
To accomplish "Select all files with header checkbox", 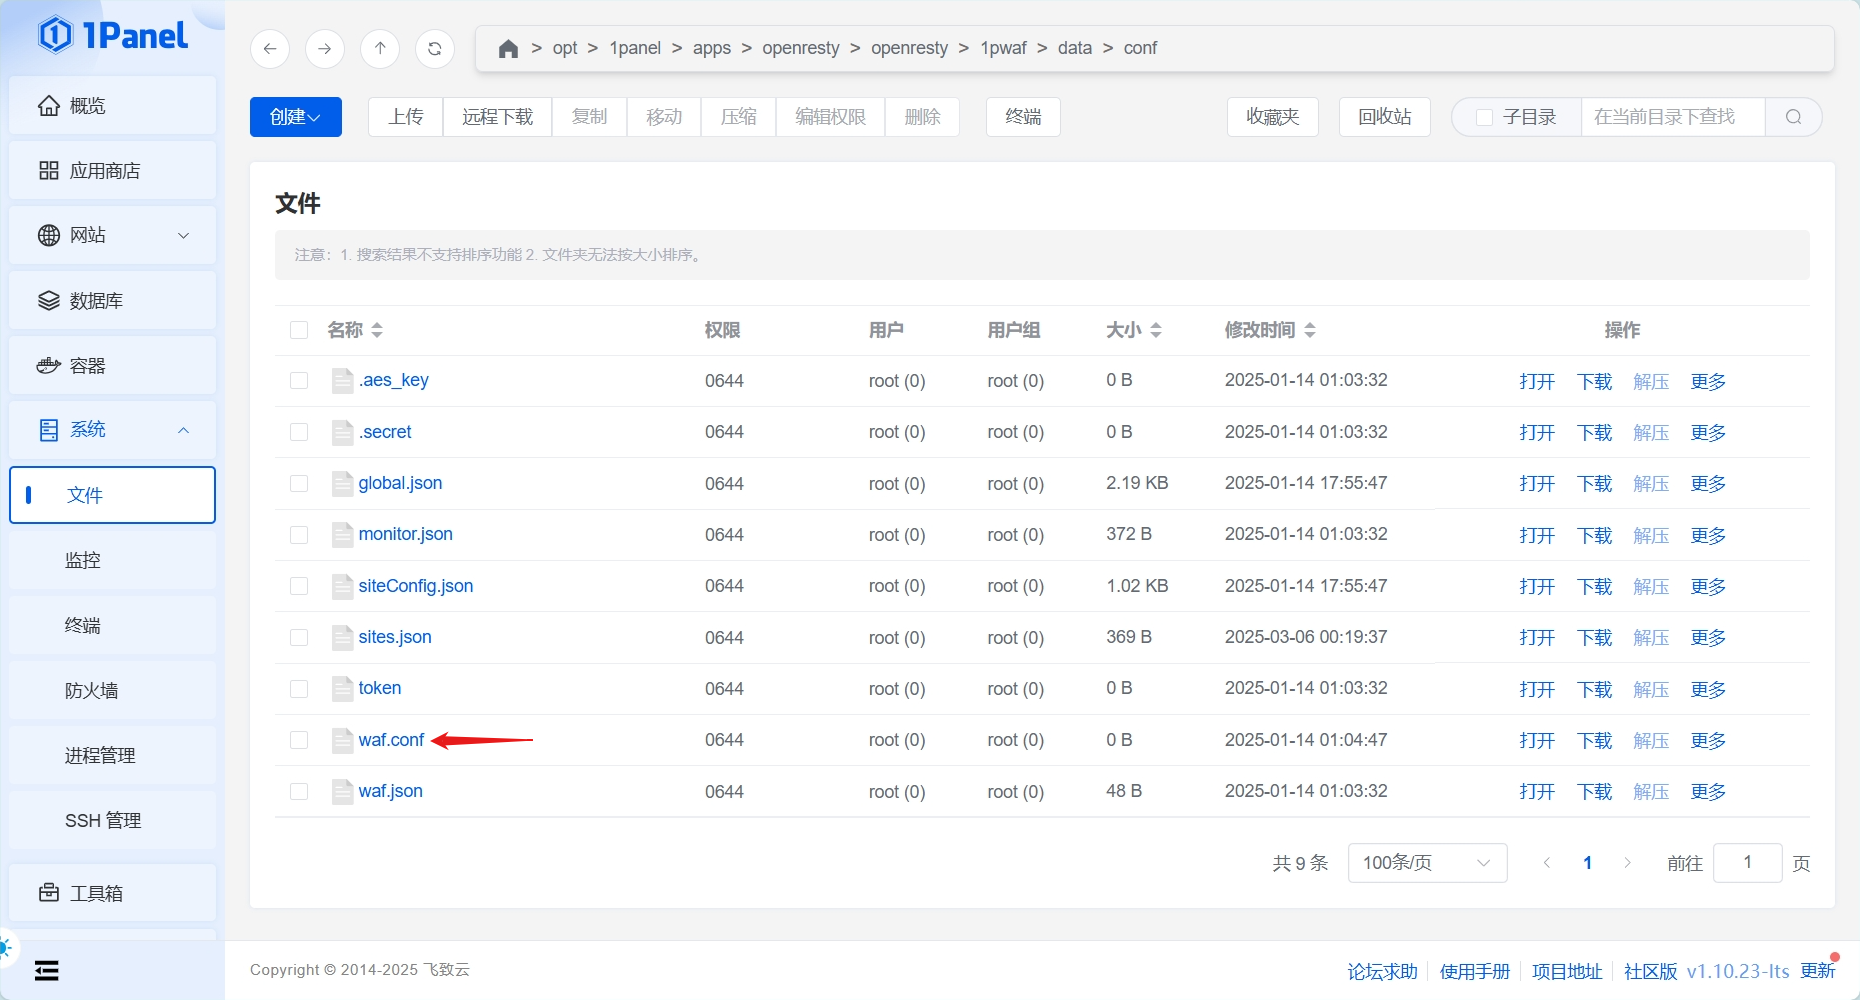I will point(299,330).
